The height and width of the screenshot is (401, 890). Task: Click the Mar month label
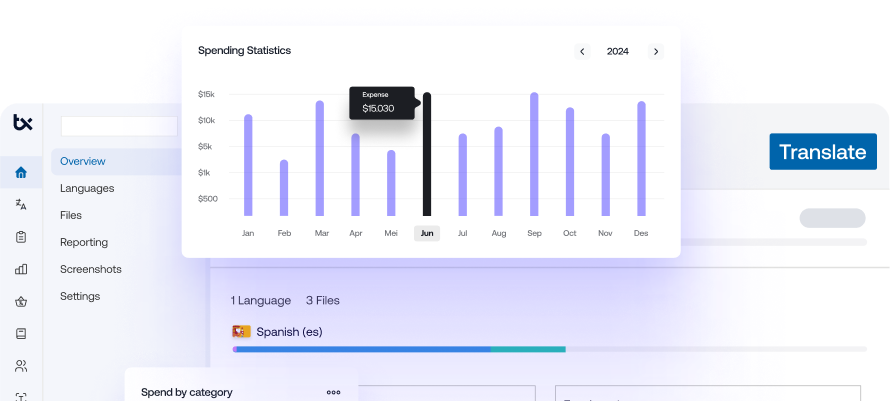[322, 233]
